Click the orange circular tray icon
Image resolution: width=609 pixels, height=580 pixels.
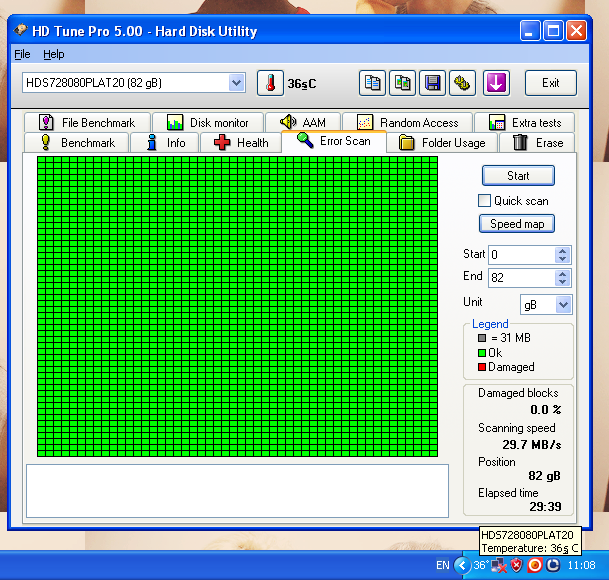pos(534,565)
